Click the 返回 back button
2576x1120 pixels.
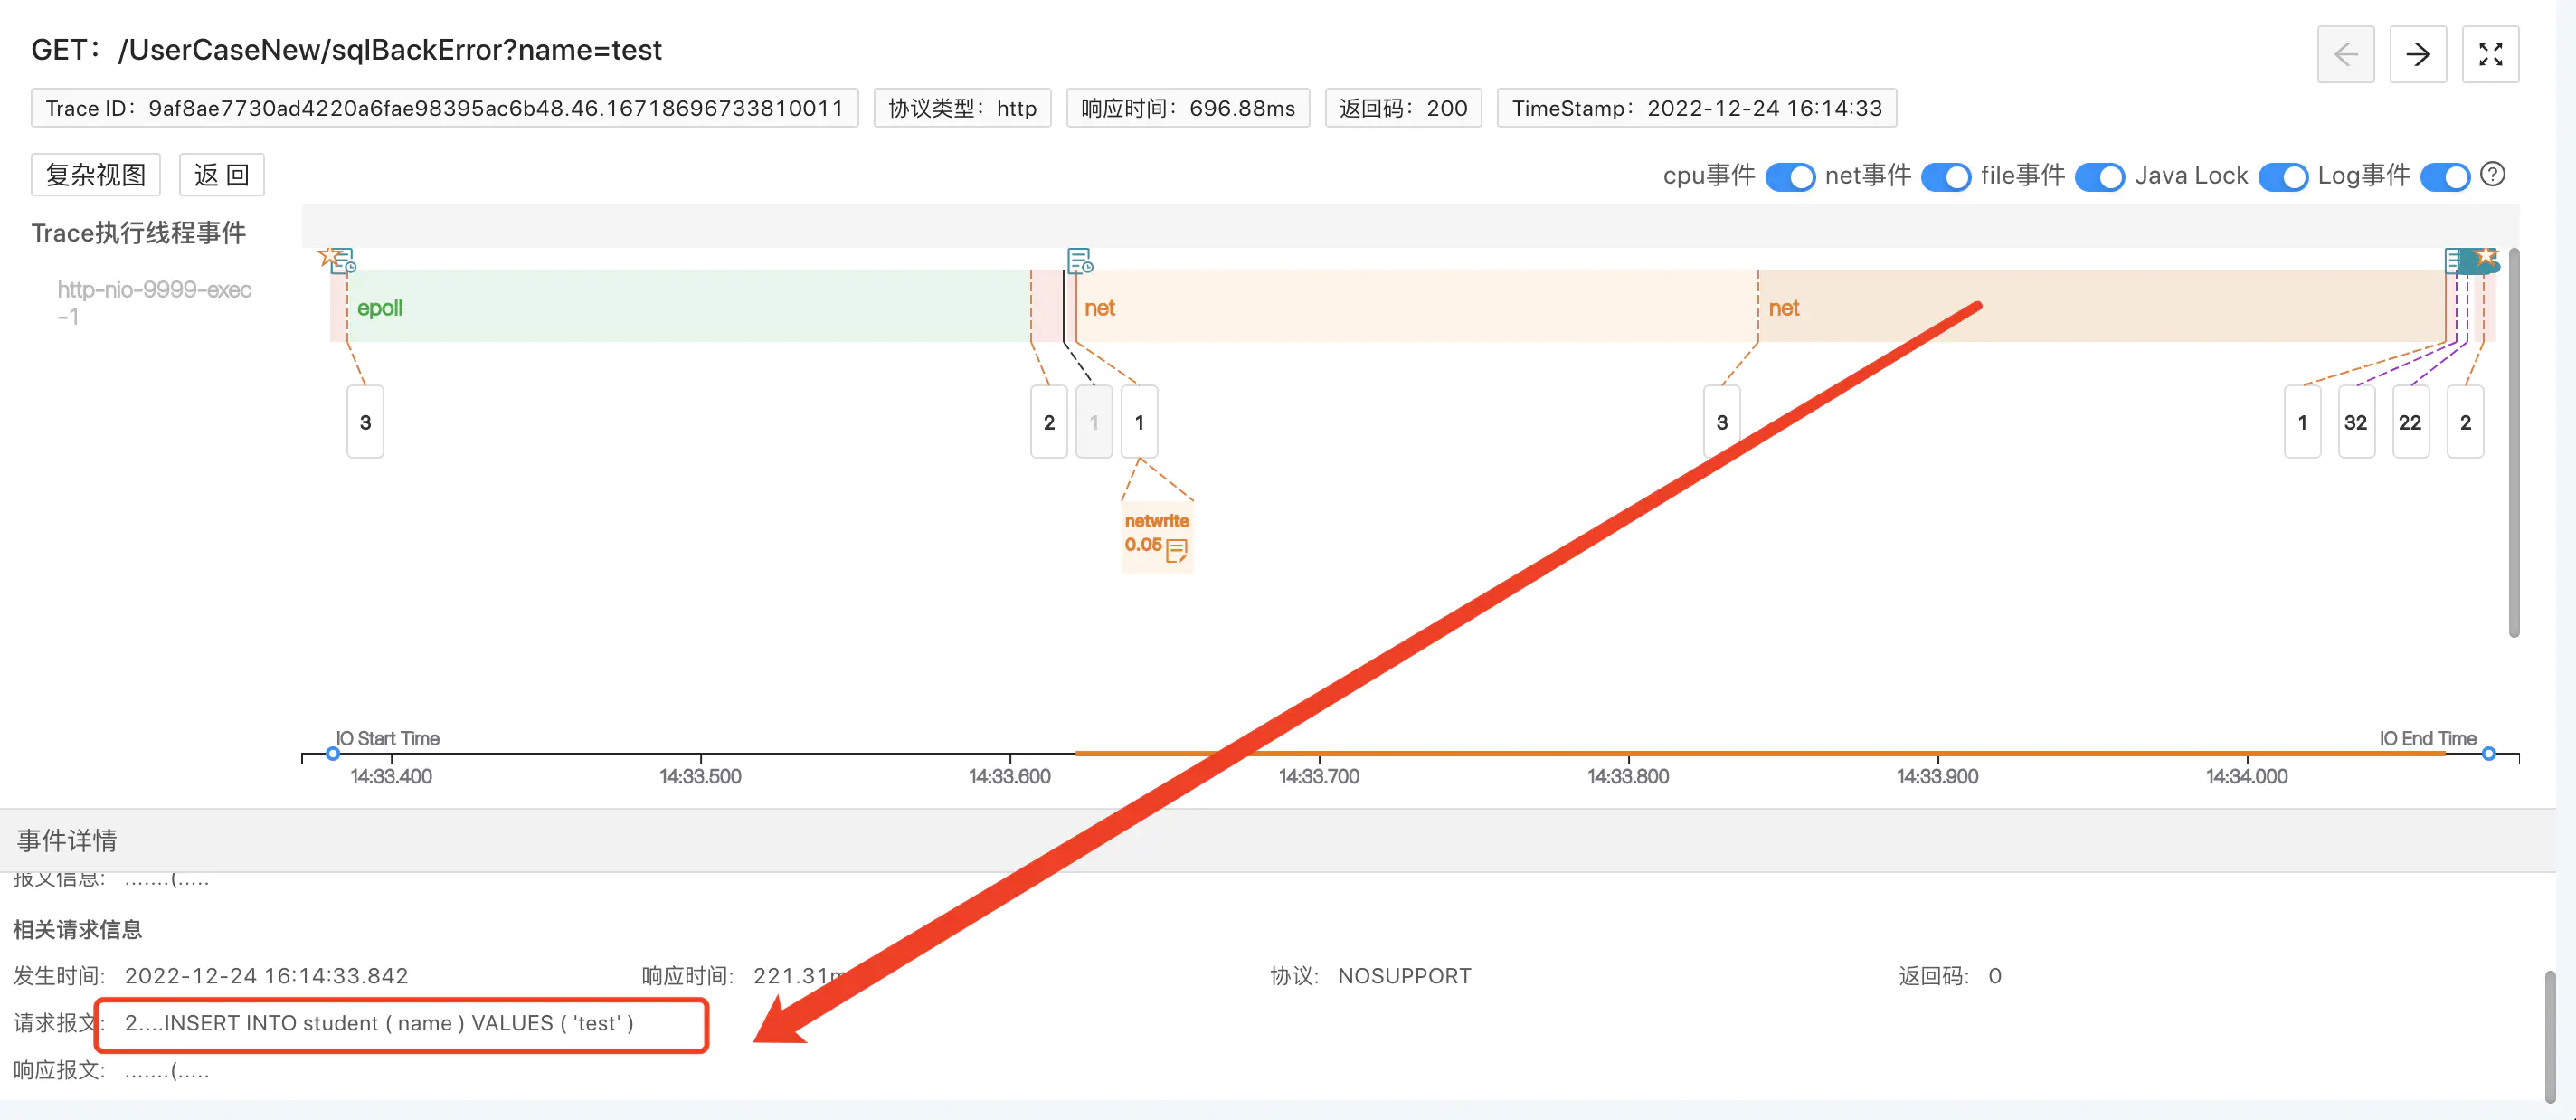click(x=221, y=175)
